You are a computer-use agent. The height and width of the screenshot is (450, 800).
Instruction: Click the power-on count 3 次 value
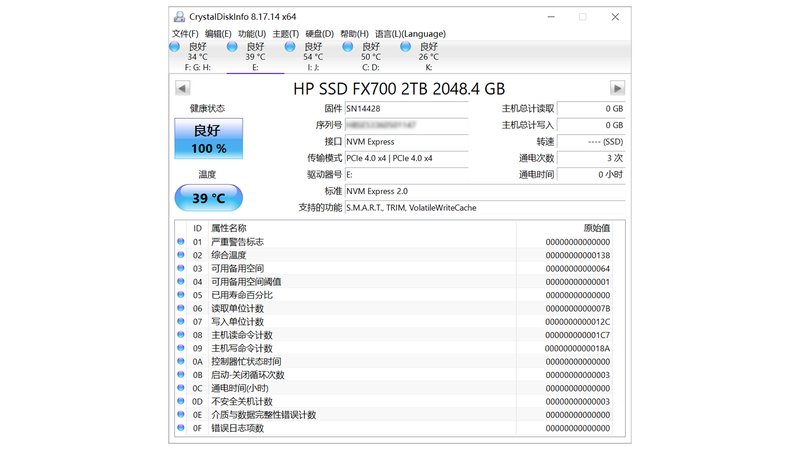point(591,158)
